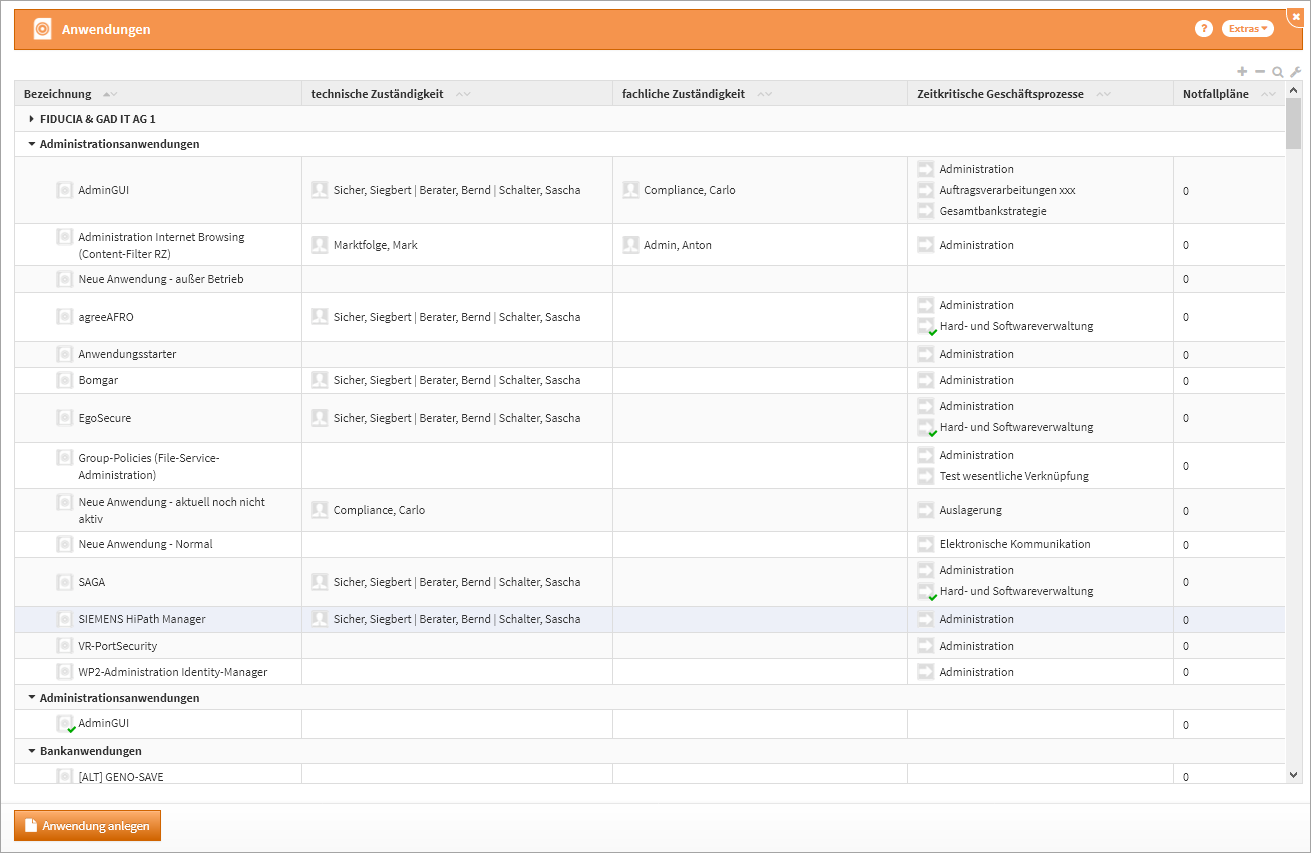Click the Anwendung anlegen button
The height and width of the screenshot is (853, 1311).
pos(87,825)
